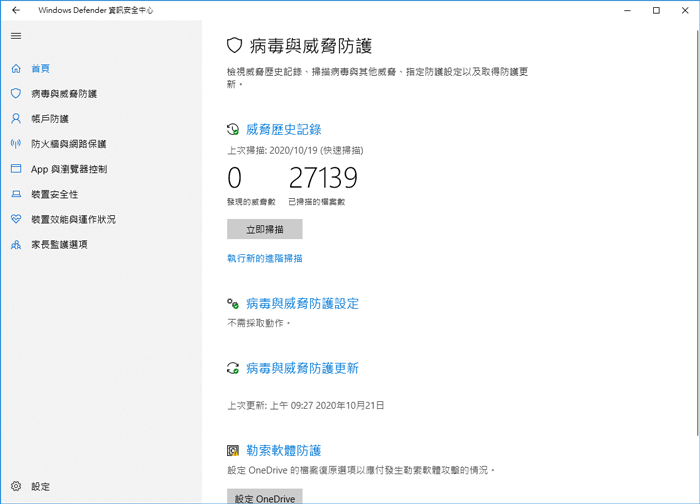Open 首頁 in the sidebar
Screen dimensions: 700x504
tap(41, 68)
